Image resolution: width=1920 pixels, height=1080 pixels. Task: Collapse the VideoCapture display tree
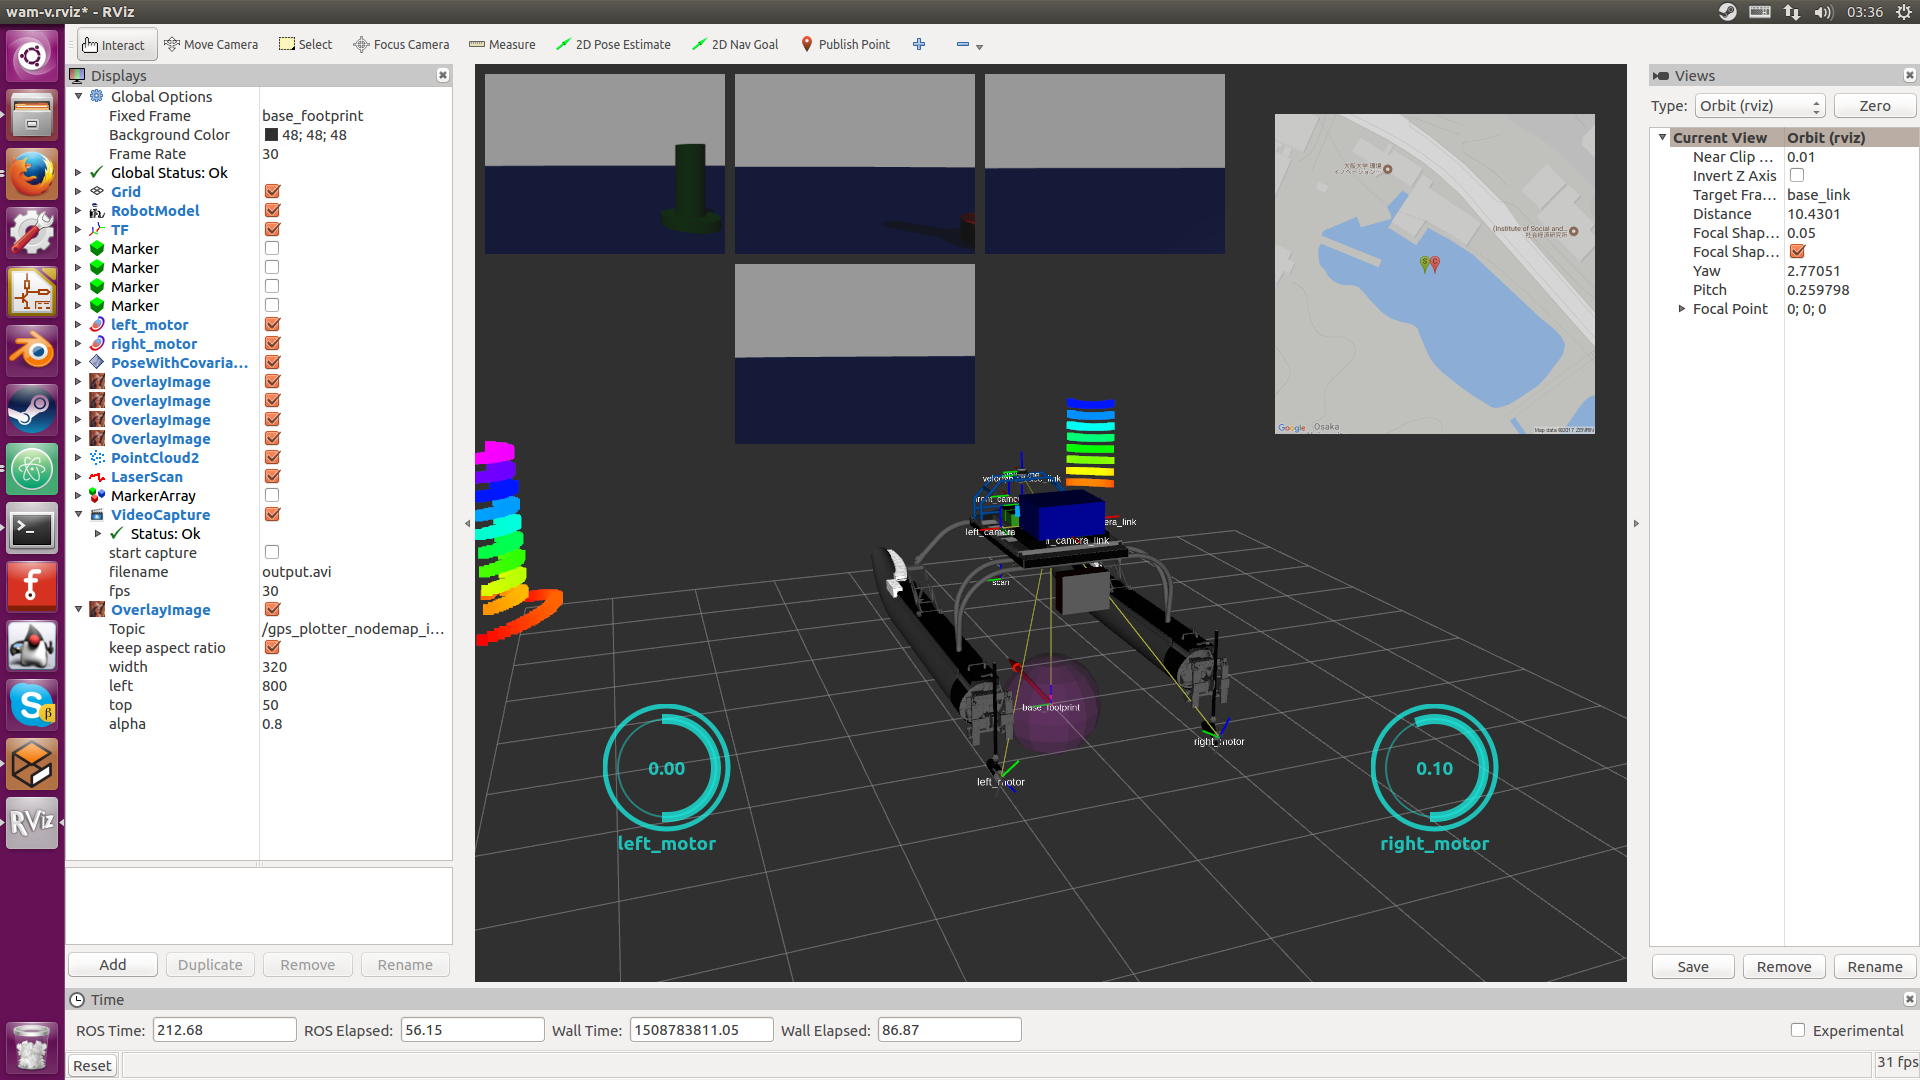click(x=78, y=515)
